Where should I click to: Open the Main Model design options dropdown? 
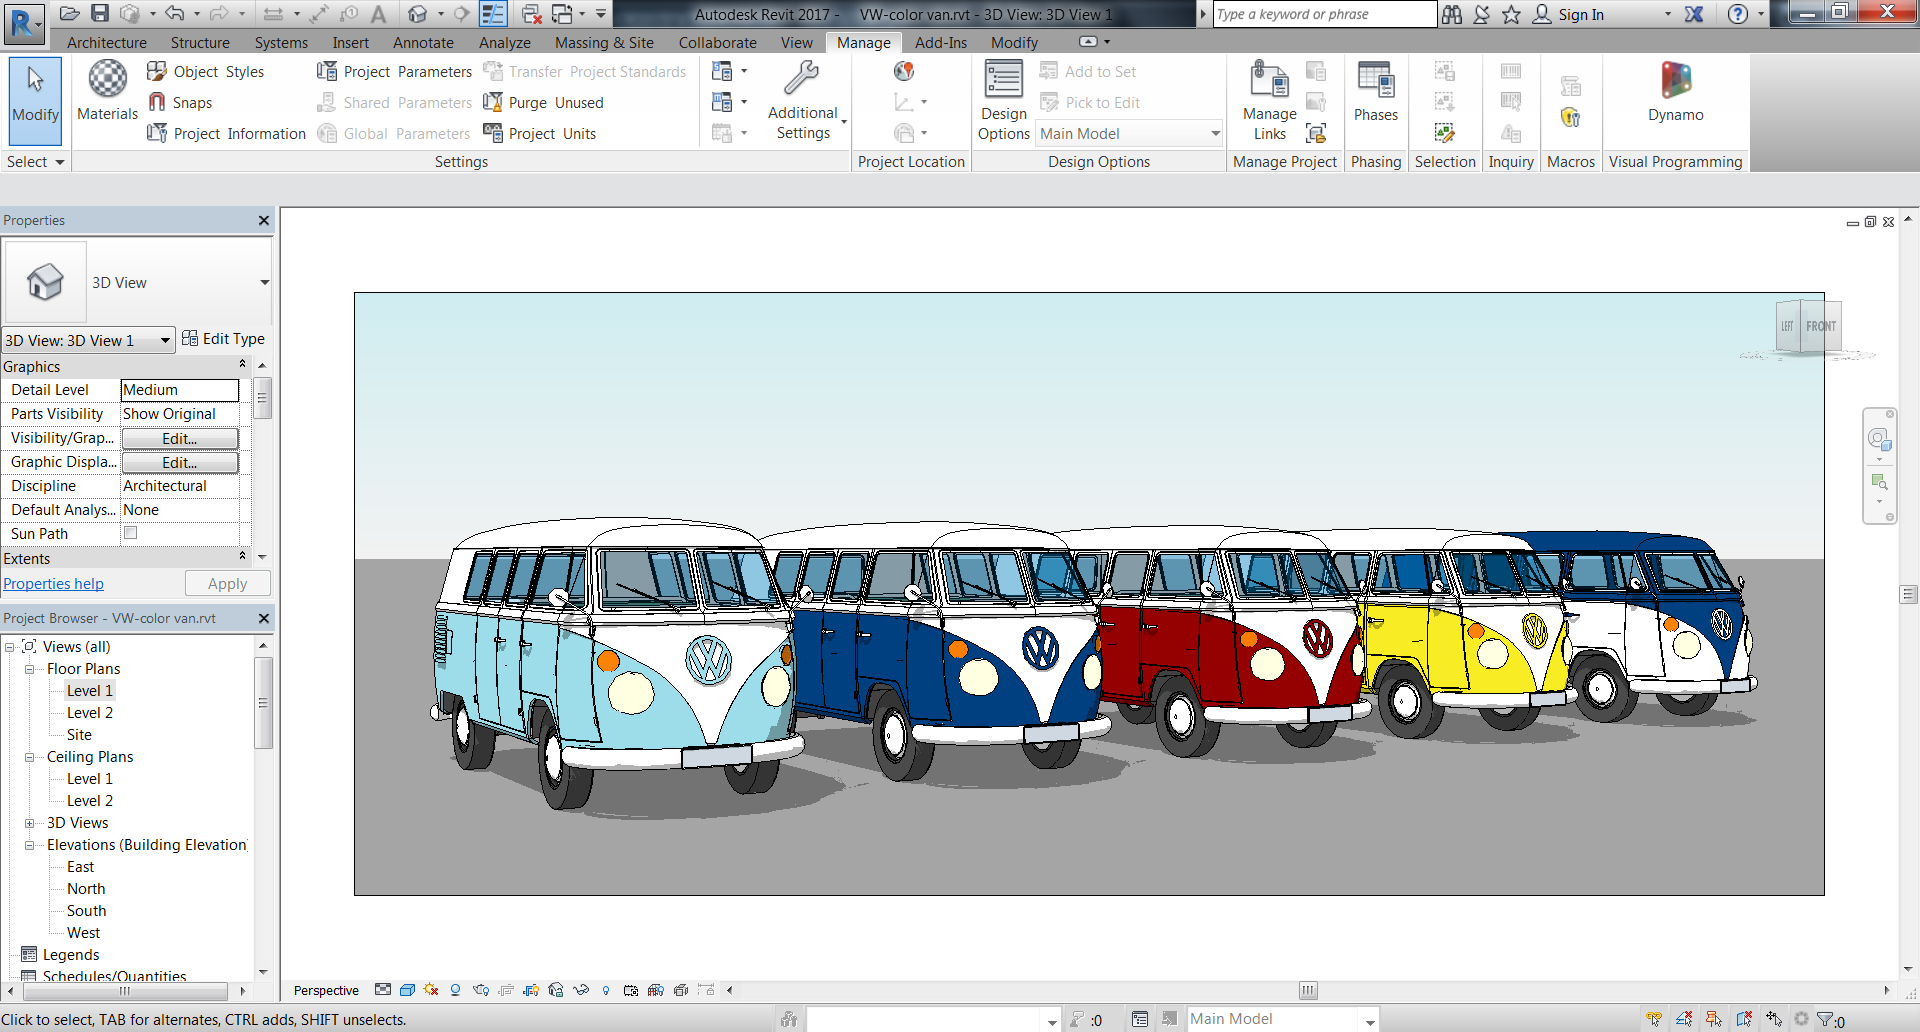point(1214,133)
